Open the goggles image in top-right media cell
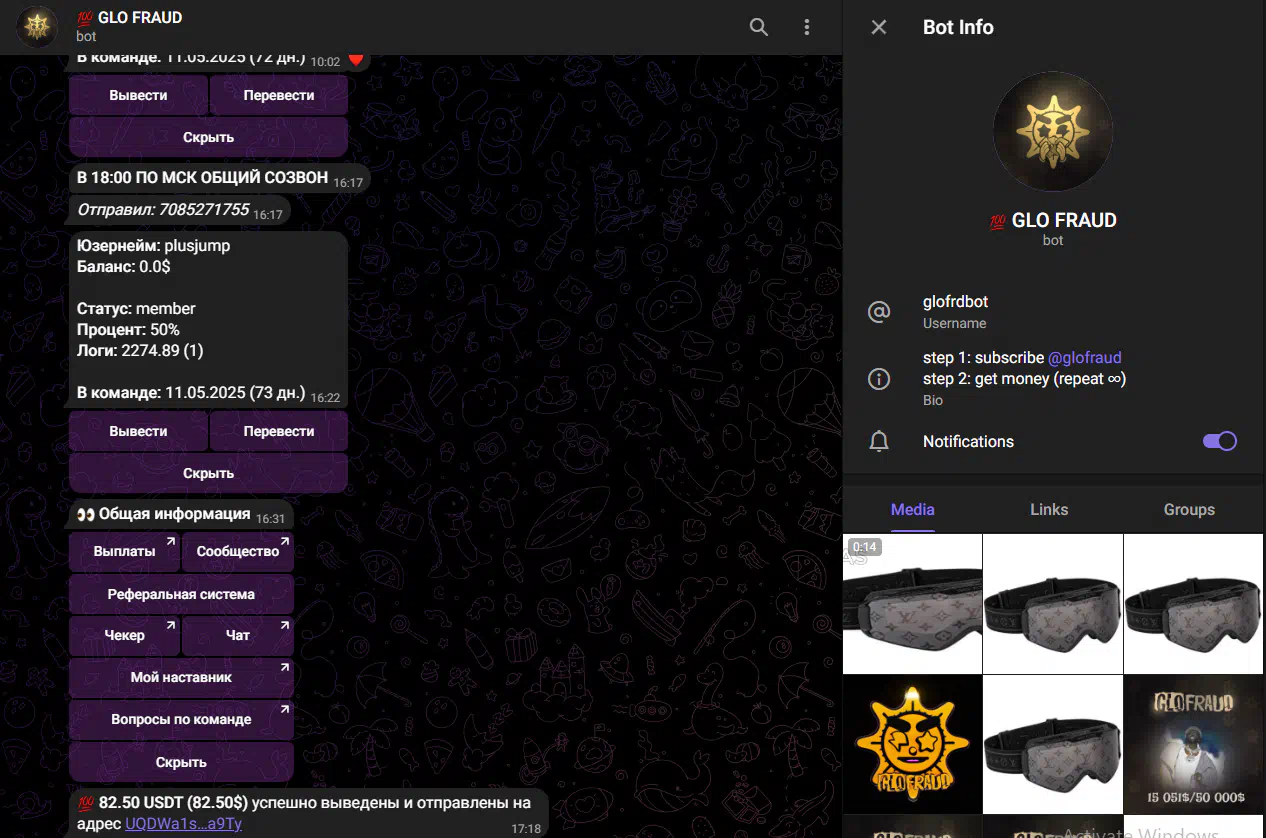This screenshot has width=1266, height=838. tap(1194, 603)
